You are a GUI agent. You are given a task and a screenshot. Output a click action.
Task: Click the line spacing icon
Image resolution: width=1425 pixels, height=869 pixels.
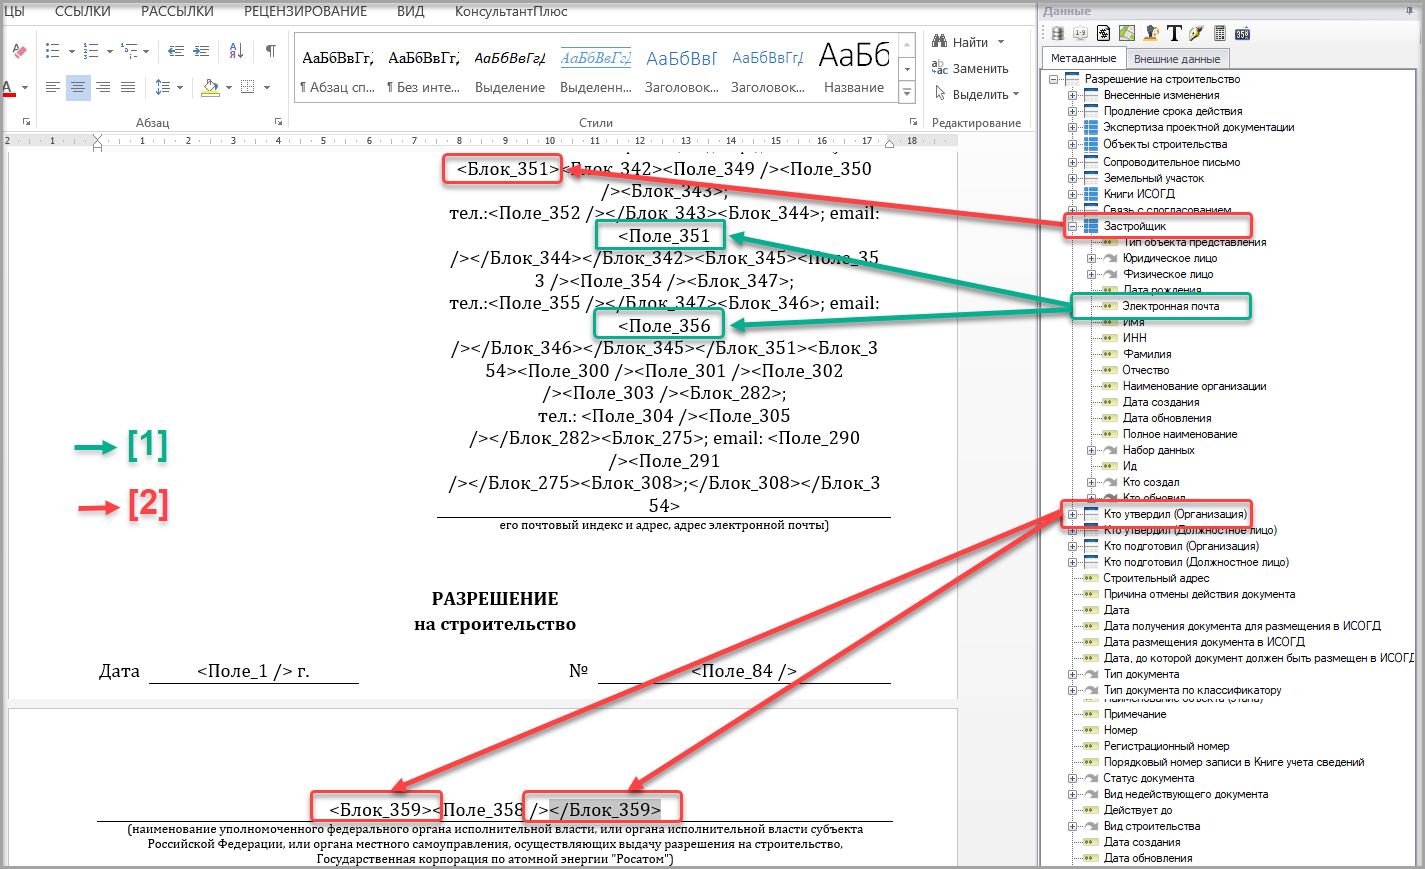[163, 88]
